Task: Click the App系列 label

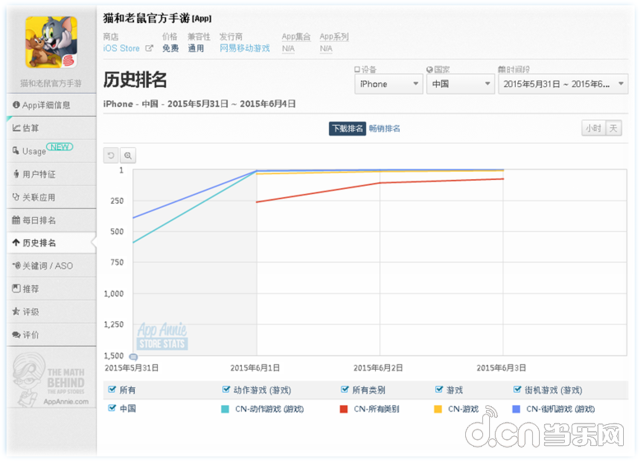Action: [x=334, y=37]
